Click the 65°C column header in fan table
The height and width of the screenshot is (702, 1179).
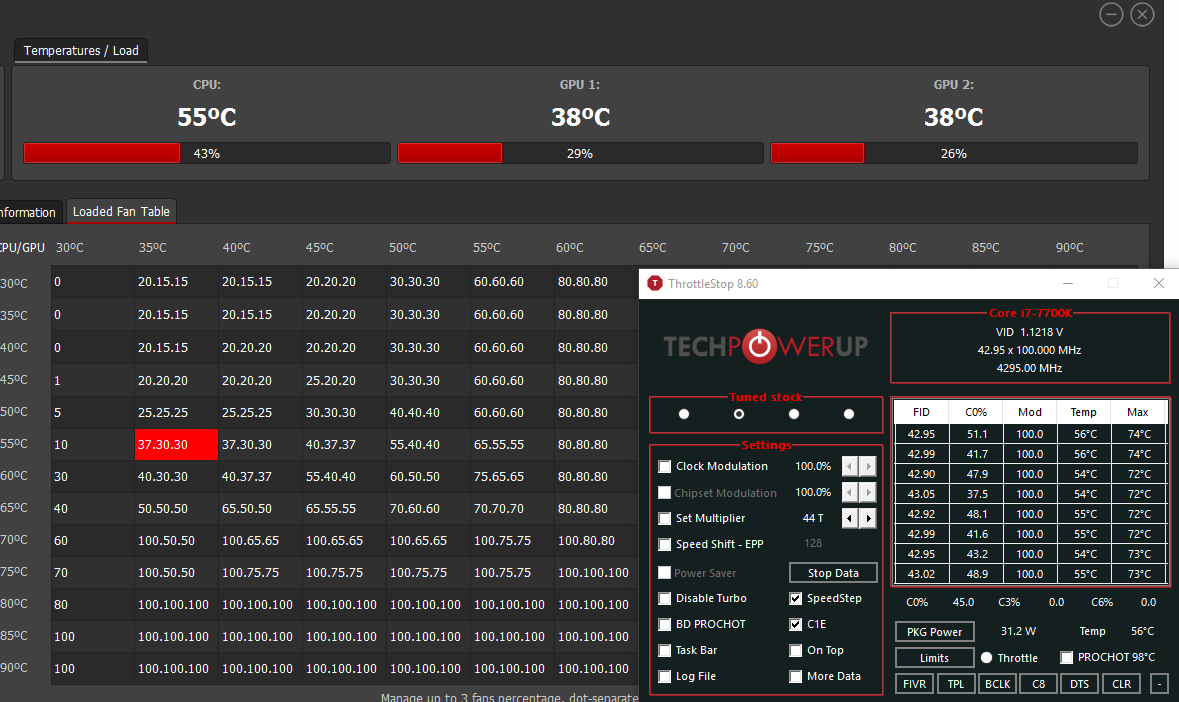(x=653, y=247)
